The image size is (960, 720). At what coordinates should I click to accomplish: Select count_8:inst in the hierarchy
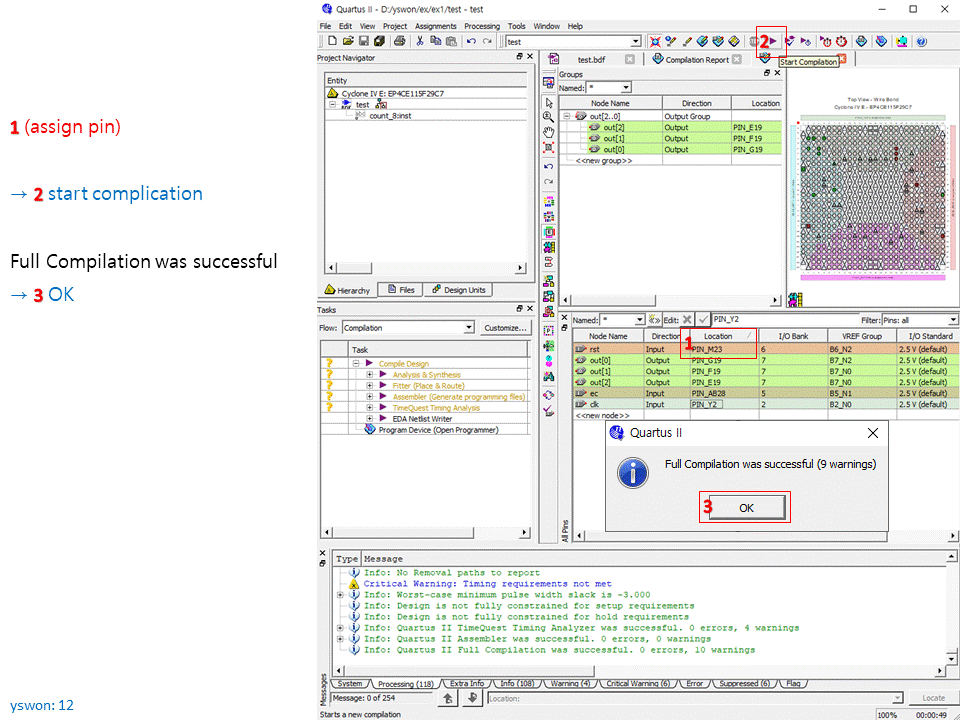[x=390, y=116]
